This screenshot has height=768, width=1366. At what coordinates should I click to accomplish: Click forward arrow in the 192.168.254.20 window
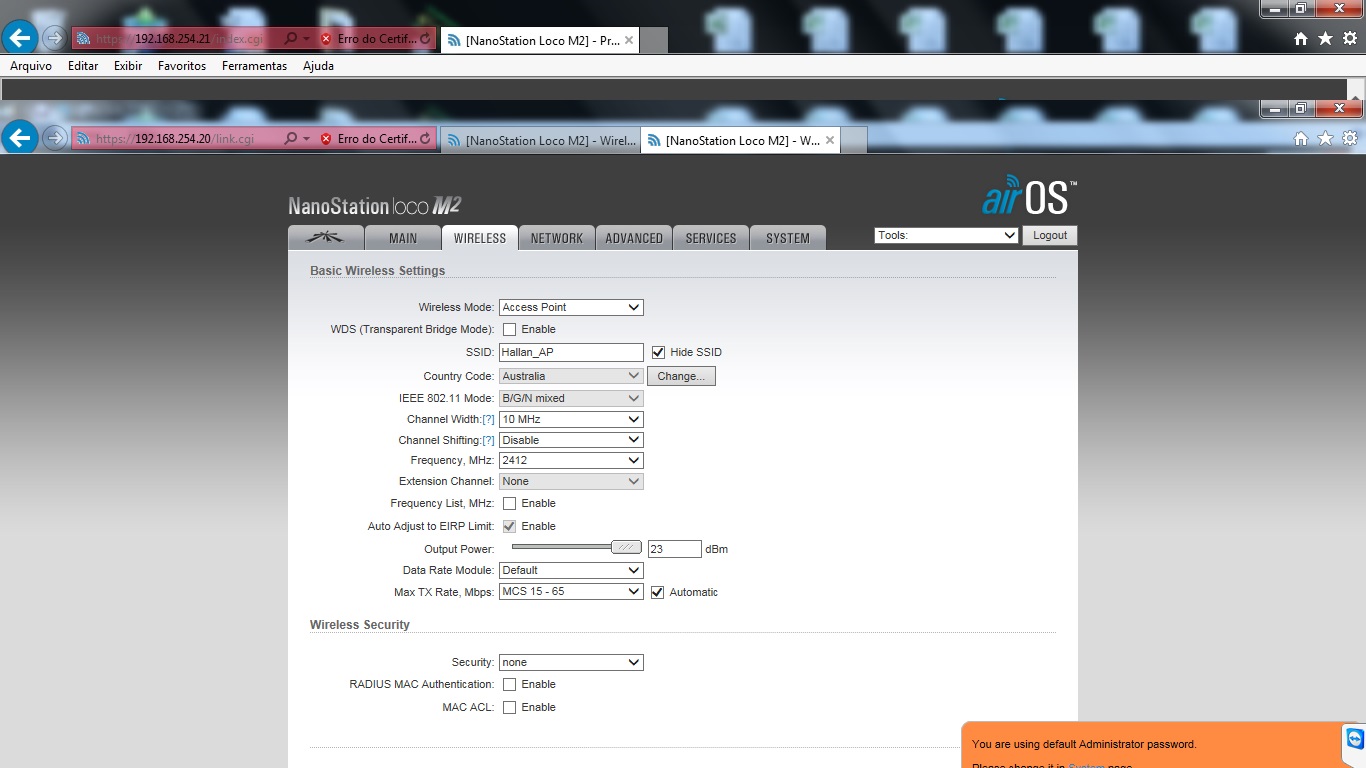coord(55,138)
